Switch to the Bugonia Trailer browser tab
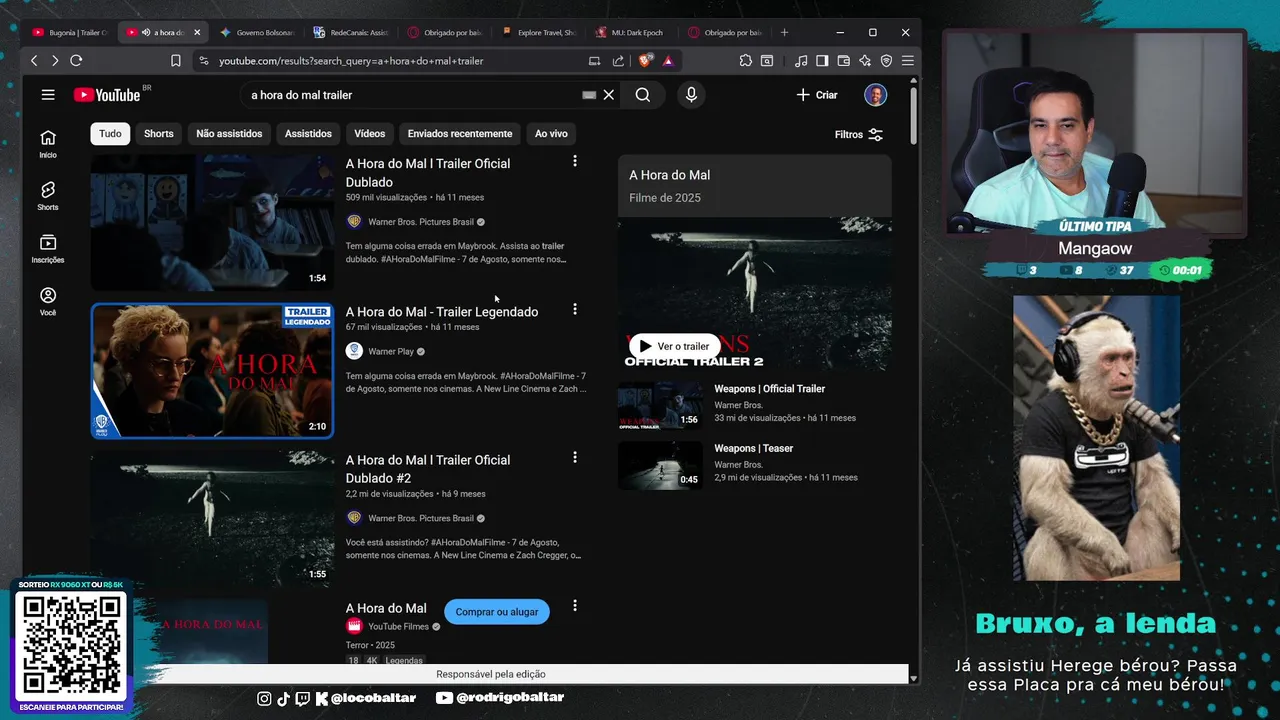Viewport: 1280px width, 720px height. pyautogui.click(x=70, y=32)
